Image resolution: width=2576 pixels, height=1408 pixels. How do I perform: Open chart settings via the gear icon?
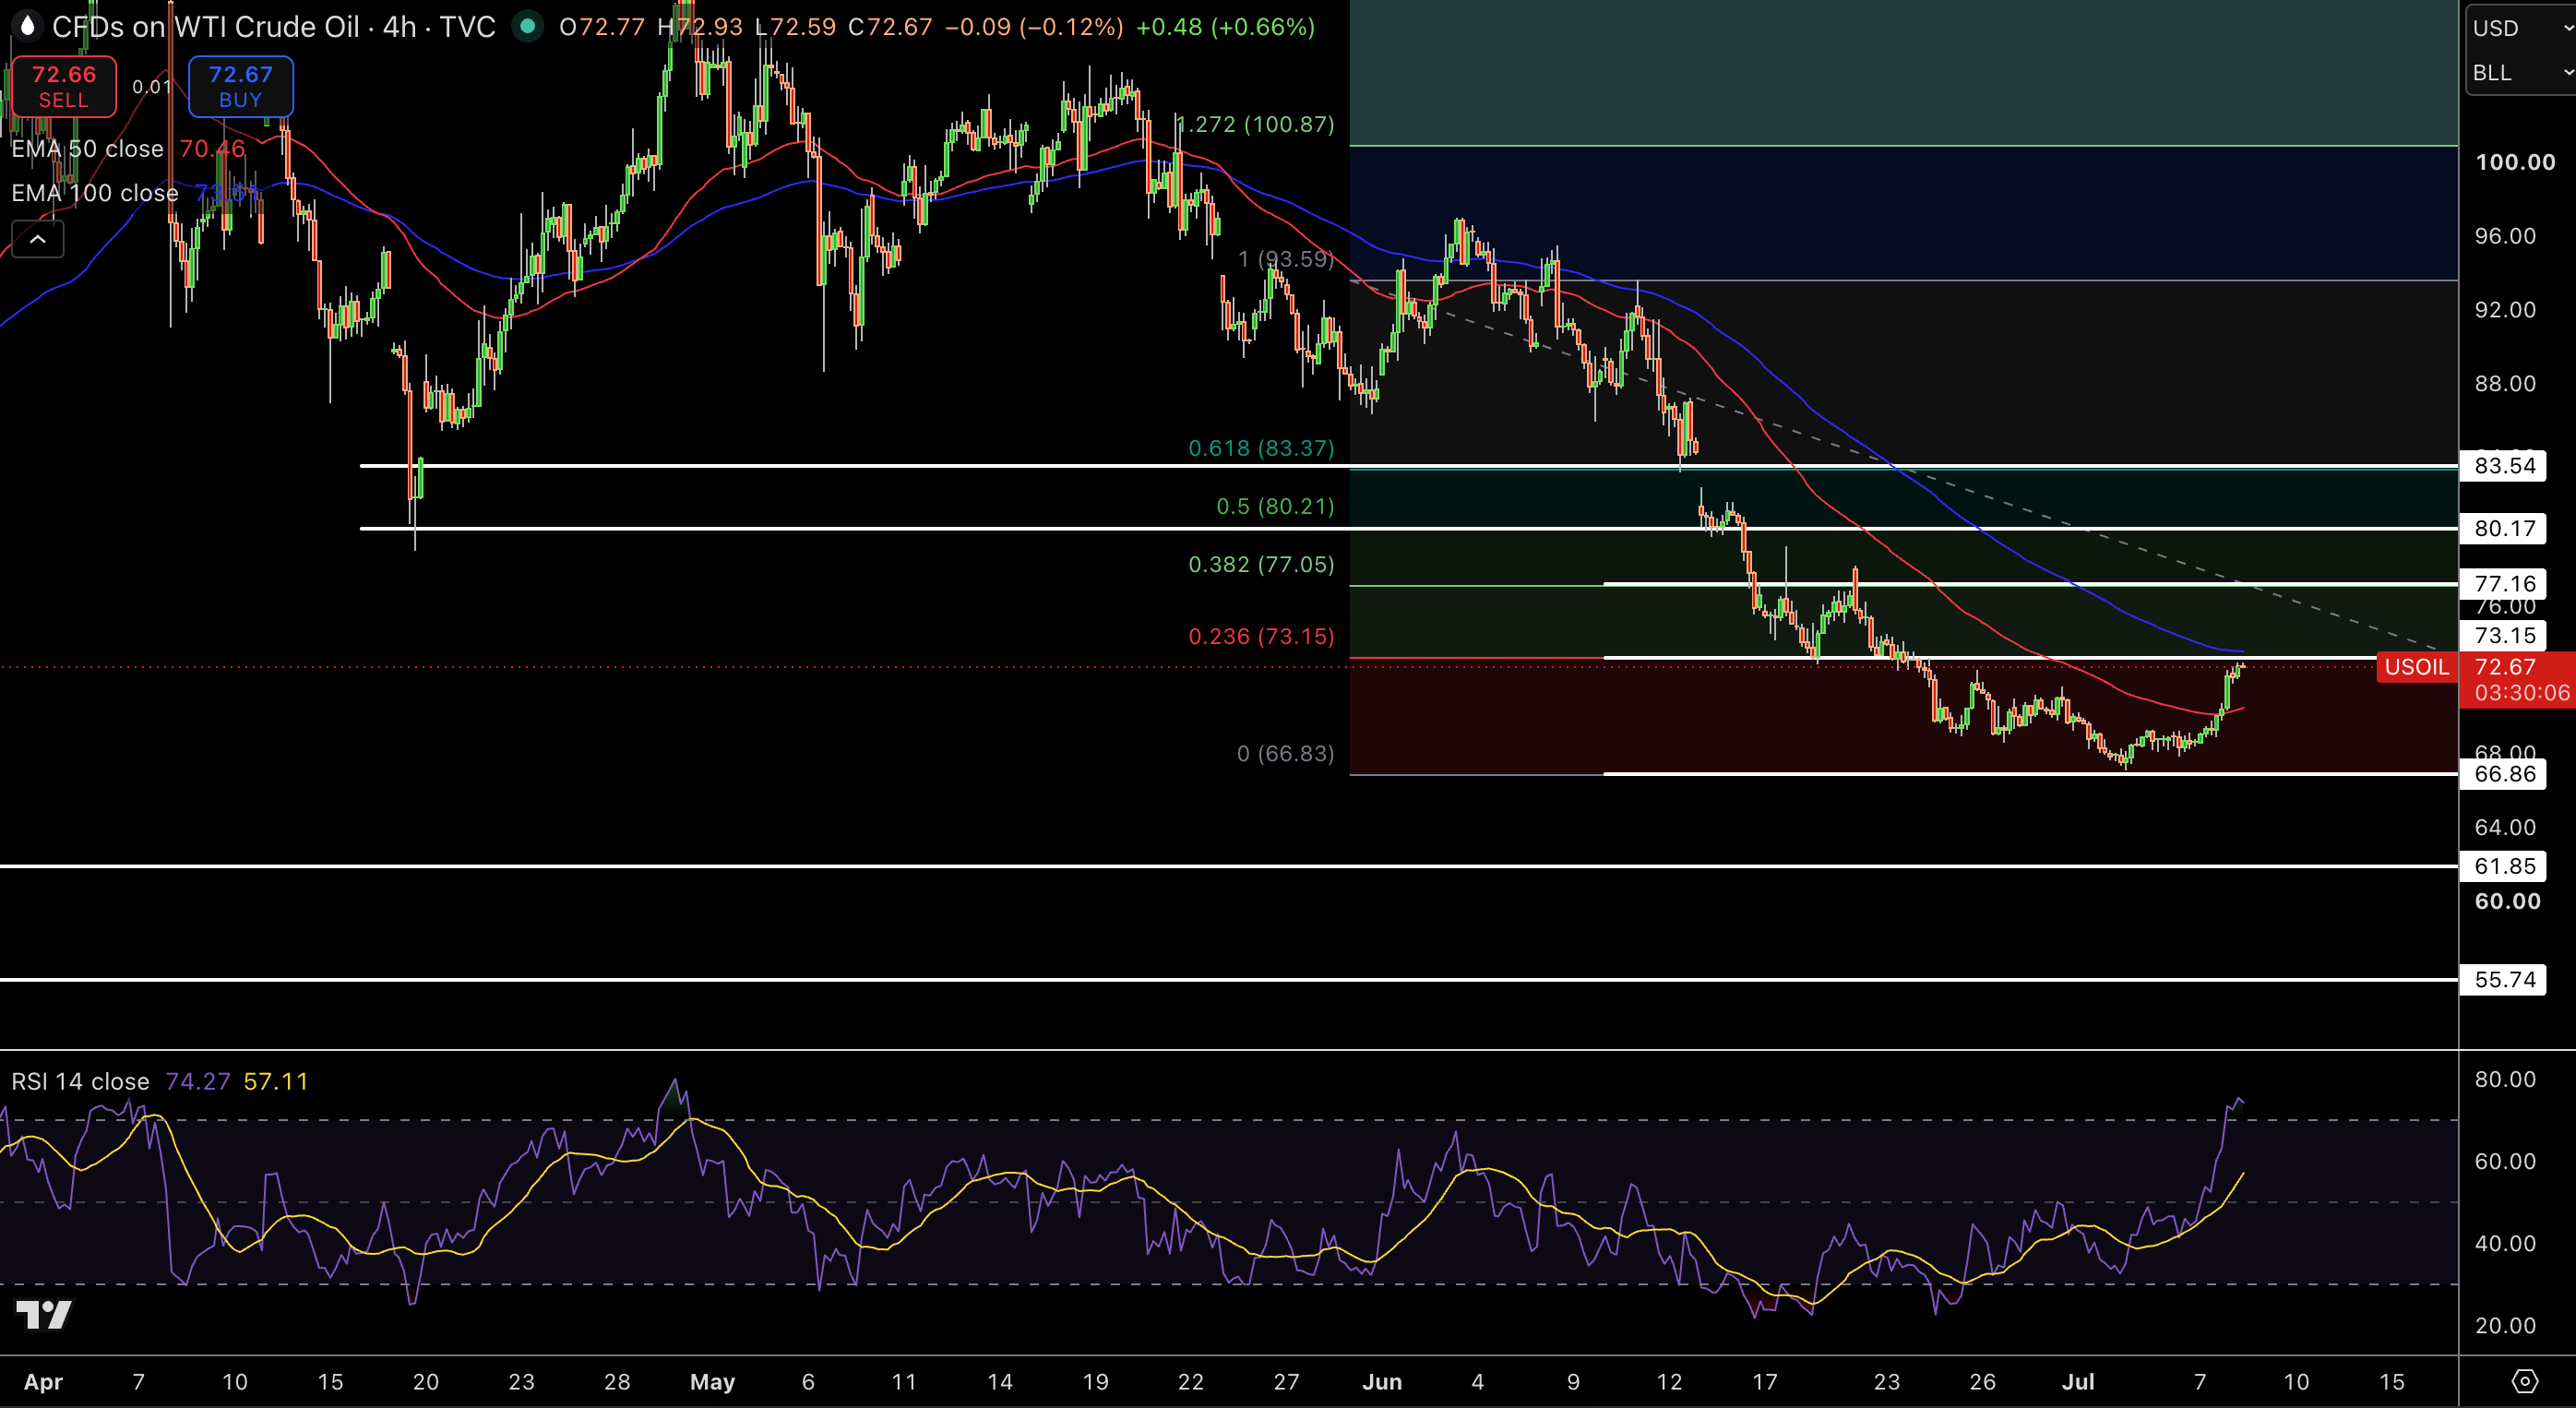2525,1381
